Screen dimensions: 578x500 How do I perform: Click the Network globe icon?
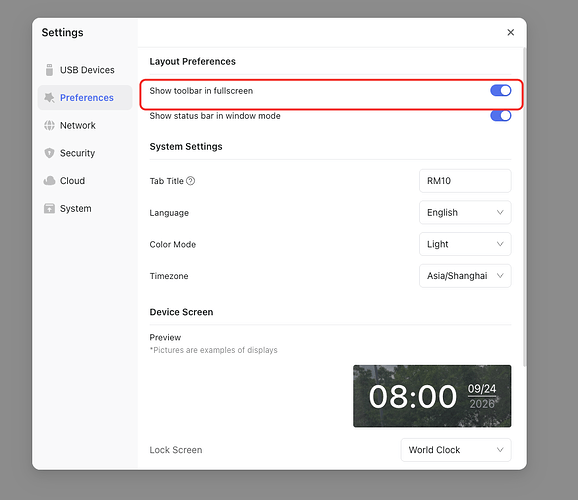point(49,125)
